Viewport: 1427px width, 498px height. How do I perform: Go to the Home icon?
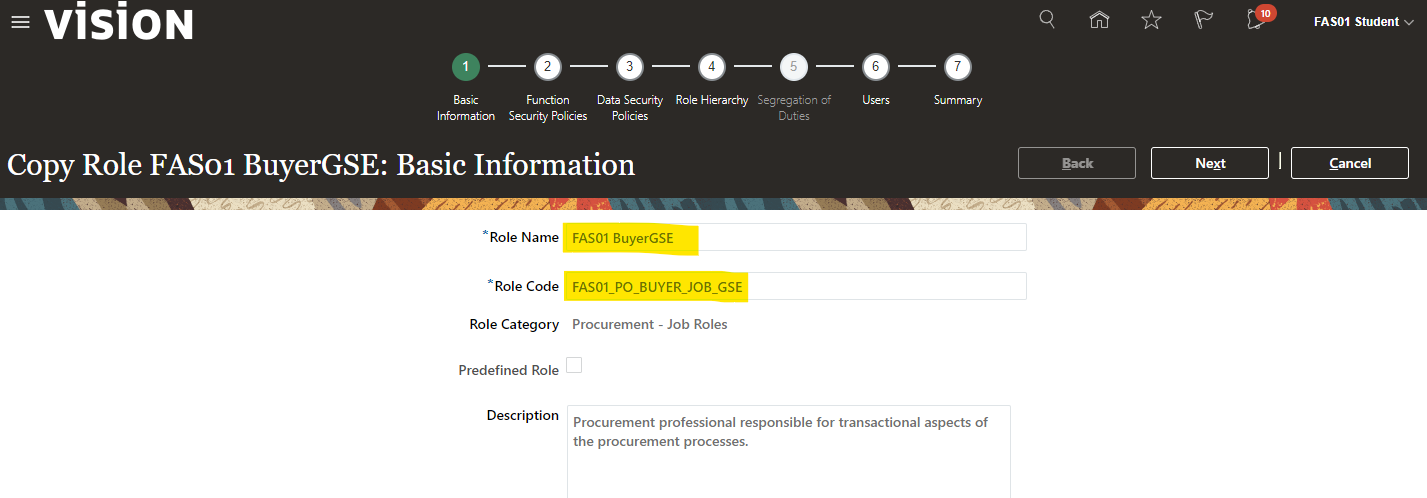pyautogui.click(x=1099, y=20)
